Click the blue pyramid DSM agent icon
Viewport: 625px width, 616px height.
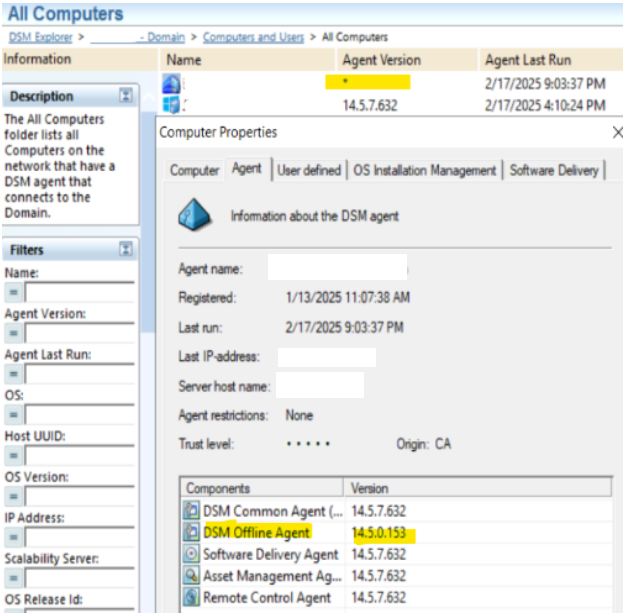tap(196, 214)
